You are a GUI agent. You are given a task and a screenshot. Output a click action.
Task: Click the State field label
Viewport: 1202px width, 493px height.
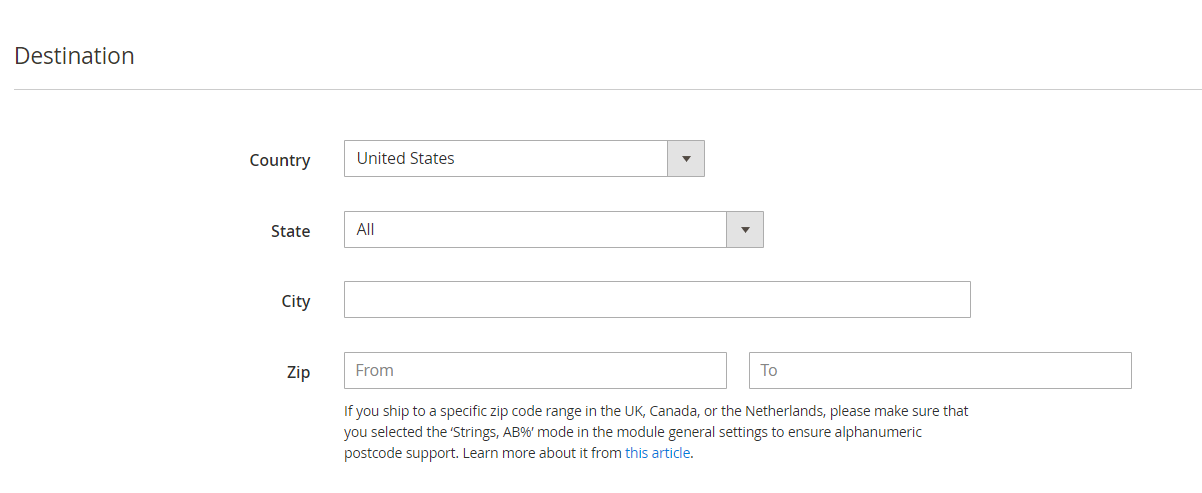tap(291, 231)
